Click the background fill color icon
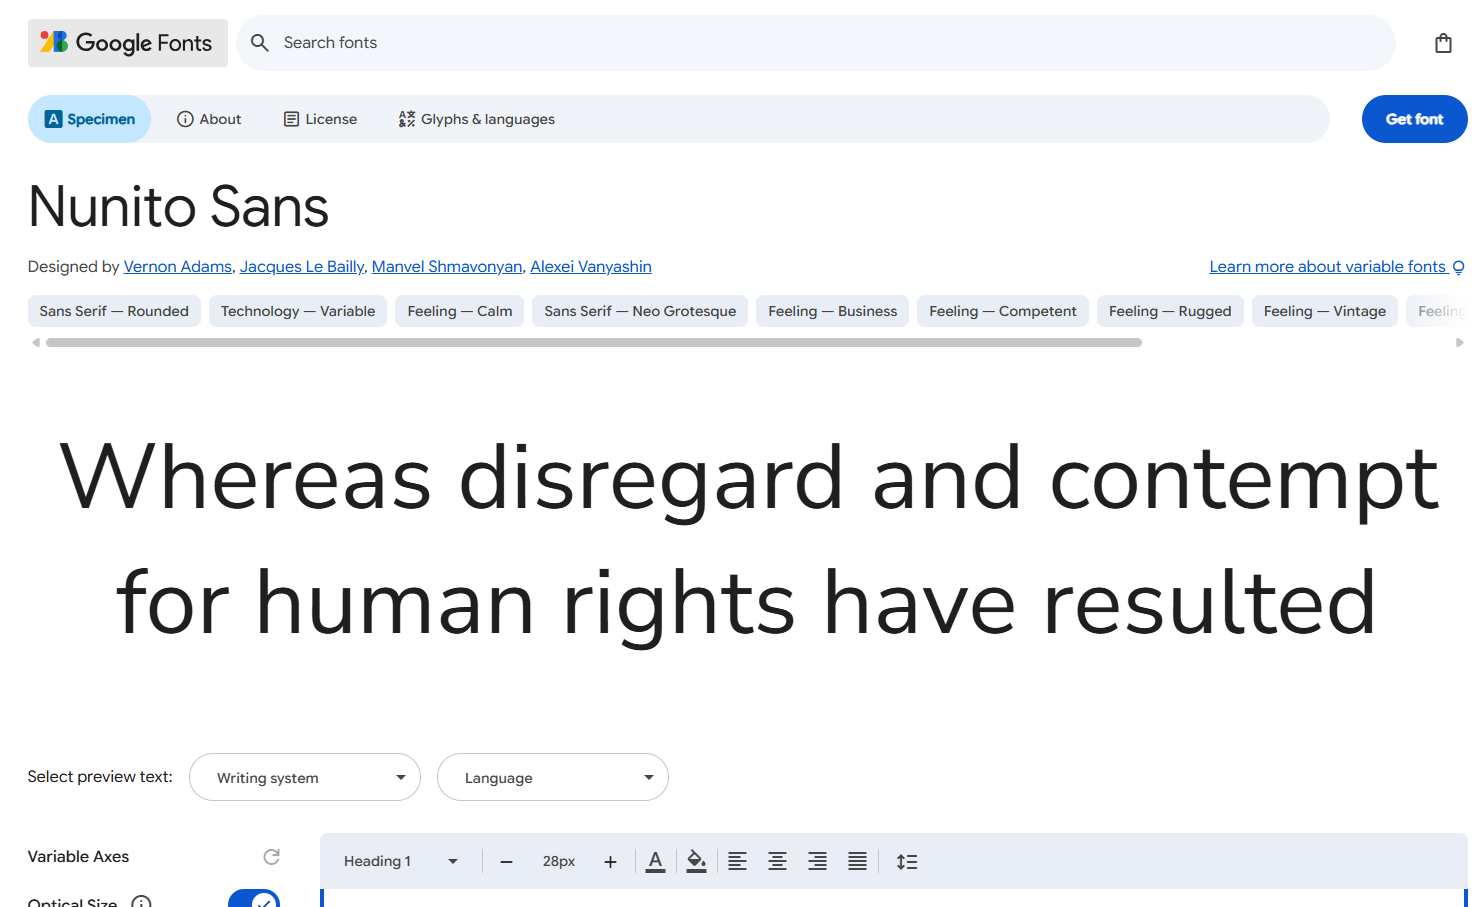The width and height of the screenshot is (1483, 907). coord(697,861)
